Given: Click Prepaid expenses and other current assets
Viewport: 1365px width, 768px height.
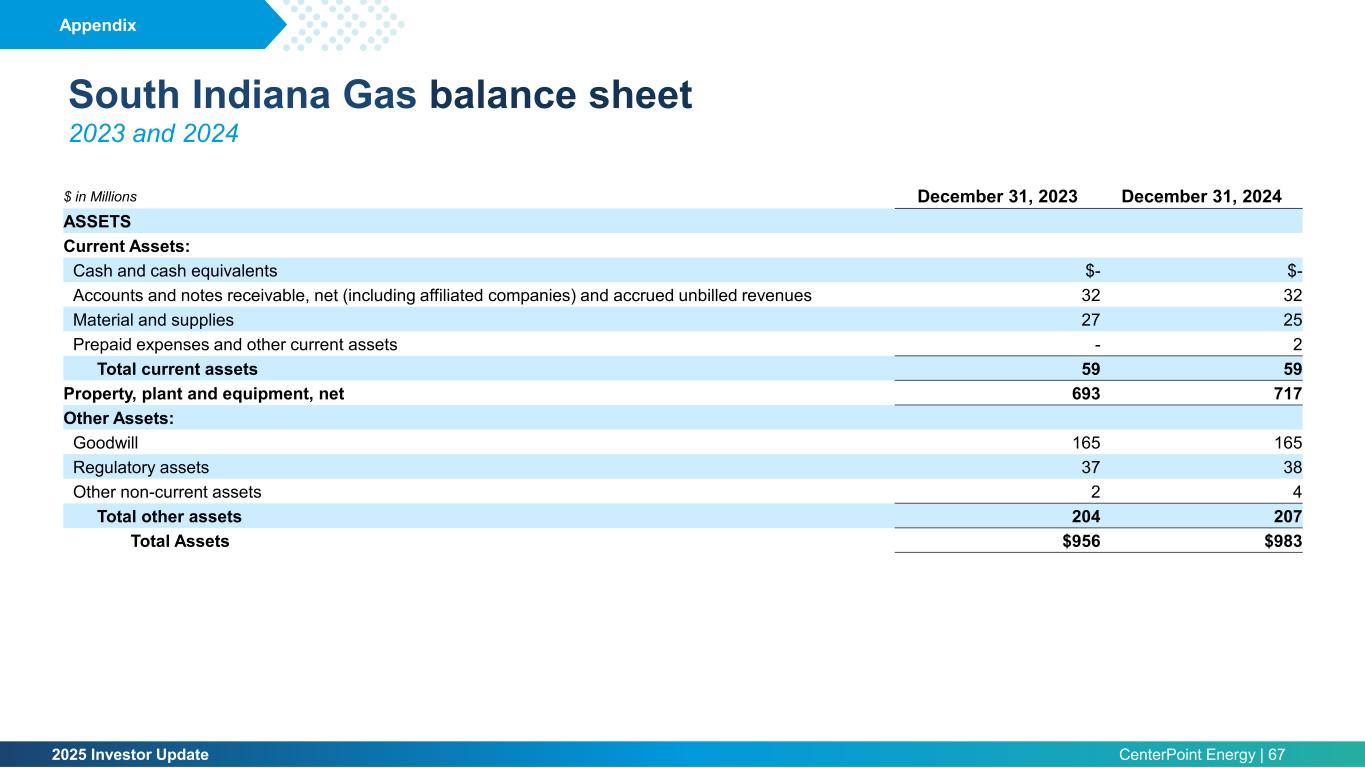Looking at the screenshot, I should click(x=235, y=344).
